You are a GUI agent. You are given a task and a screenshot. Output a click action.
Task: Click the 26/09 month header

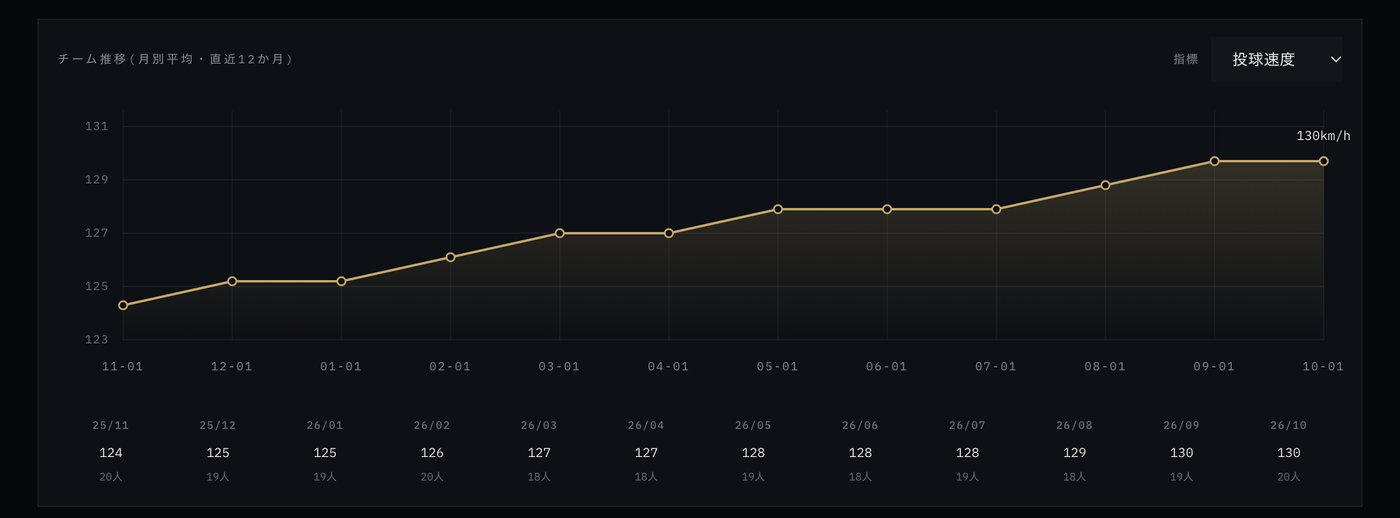pyautogui.click(x=1181, y=426)
